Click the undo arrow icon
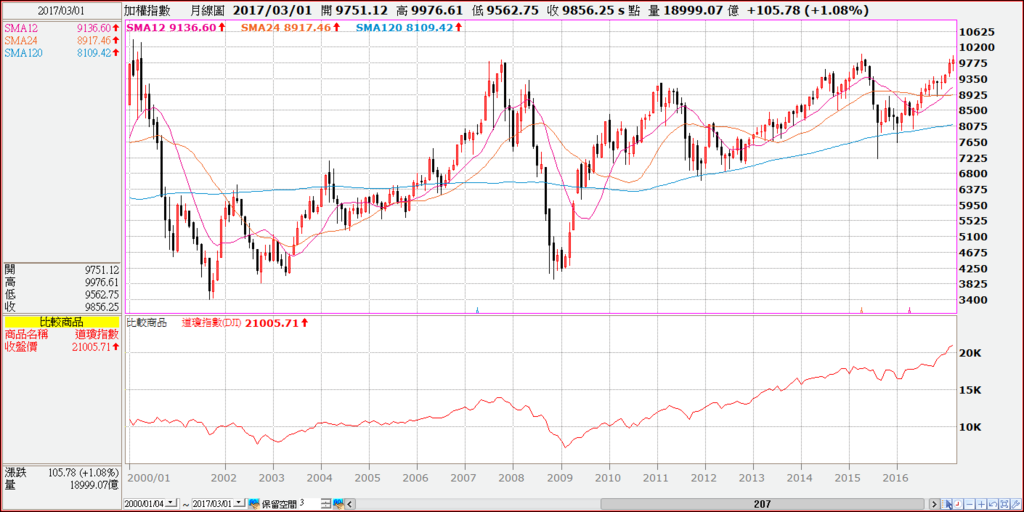 (x=993, y=504)
